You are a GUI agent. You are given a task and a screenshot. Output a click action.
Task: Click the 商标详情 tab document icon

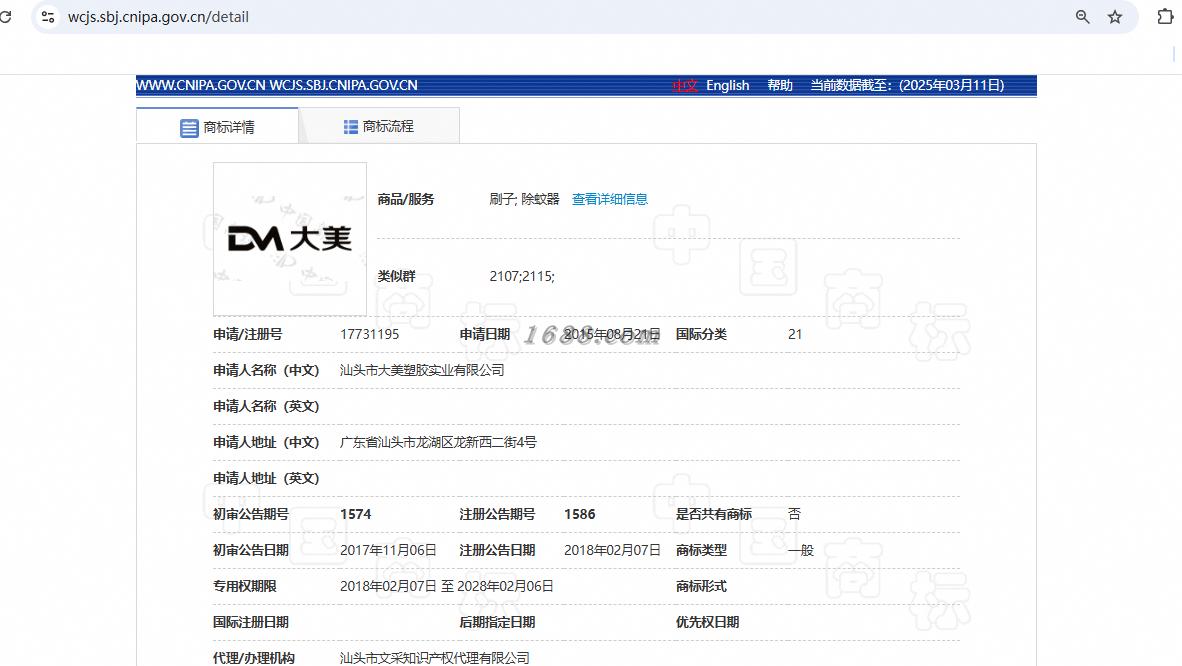[189, 127]
